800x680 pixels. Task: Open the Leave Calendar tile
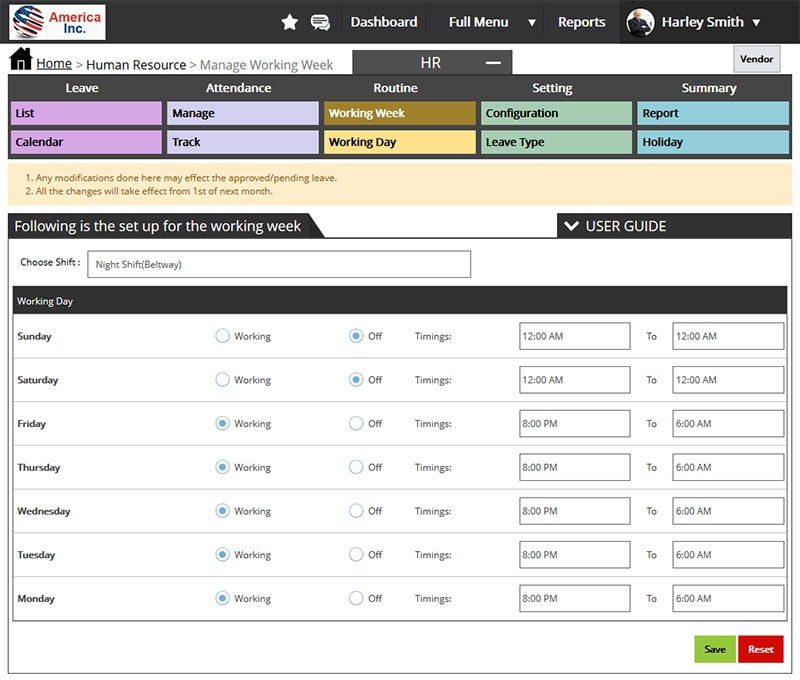86,142
